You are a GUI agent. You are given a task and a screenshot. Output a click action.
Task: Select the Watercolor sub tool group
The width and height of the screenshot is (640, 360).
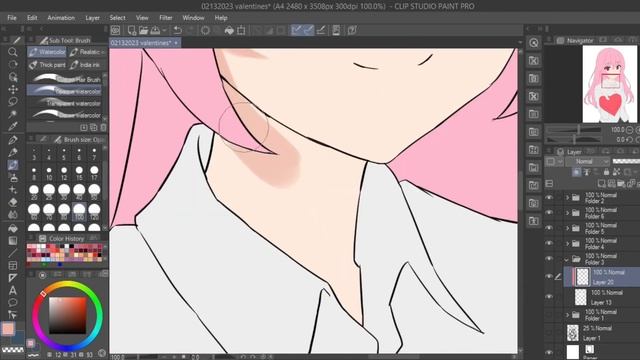[x=47, y=52]
